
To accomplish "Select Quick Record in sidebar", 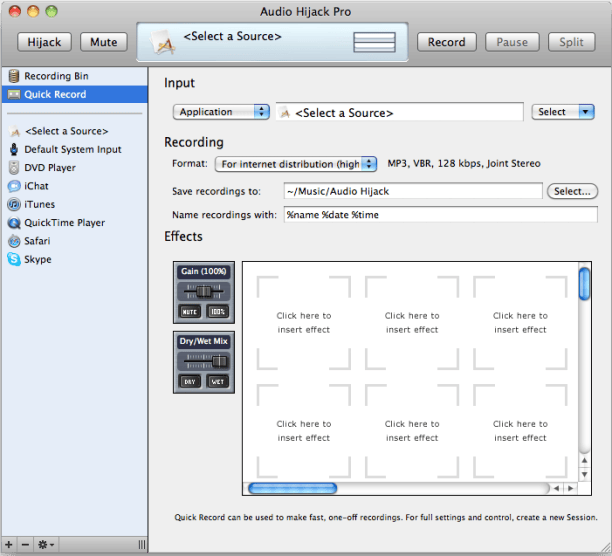I will point(75,94).
